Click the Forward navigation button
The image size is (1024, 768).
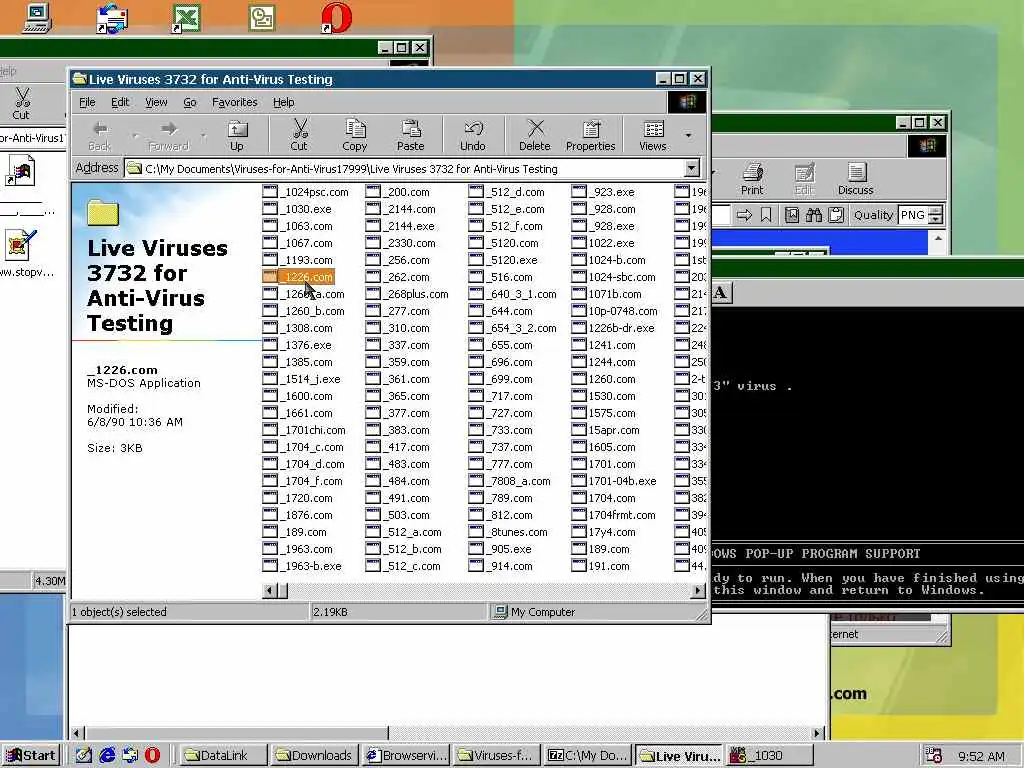tap(168, 135)
